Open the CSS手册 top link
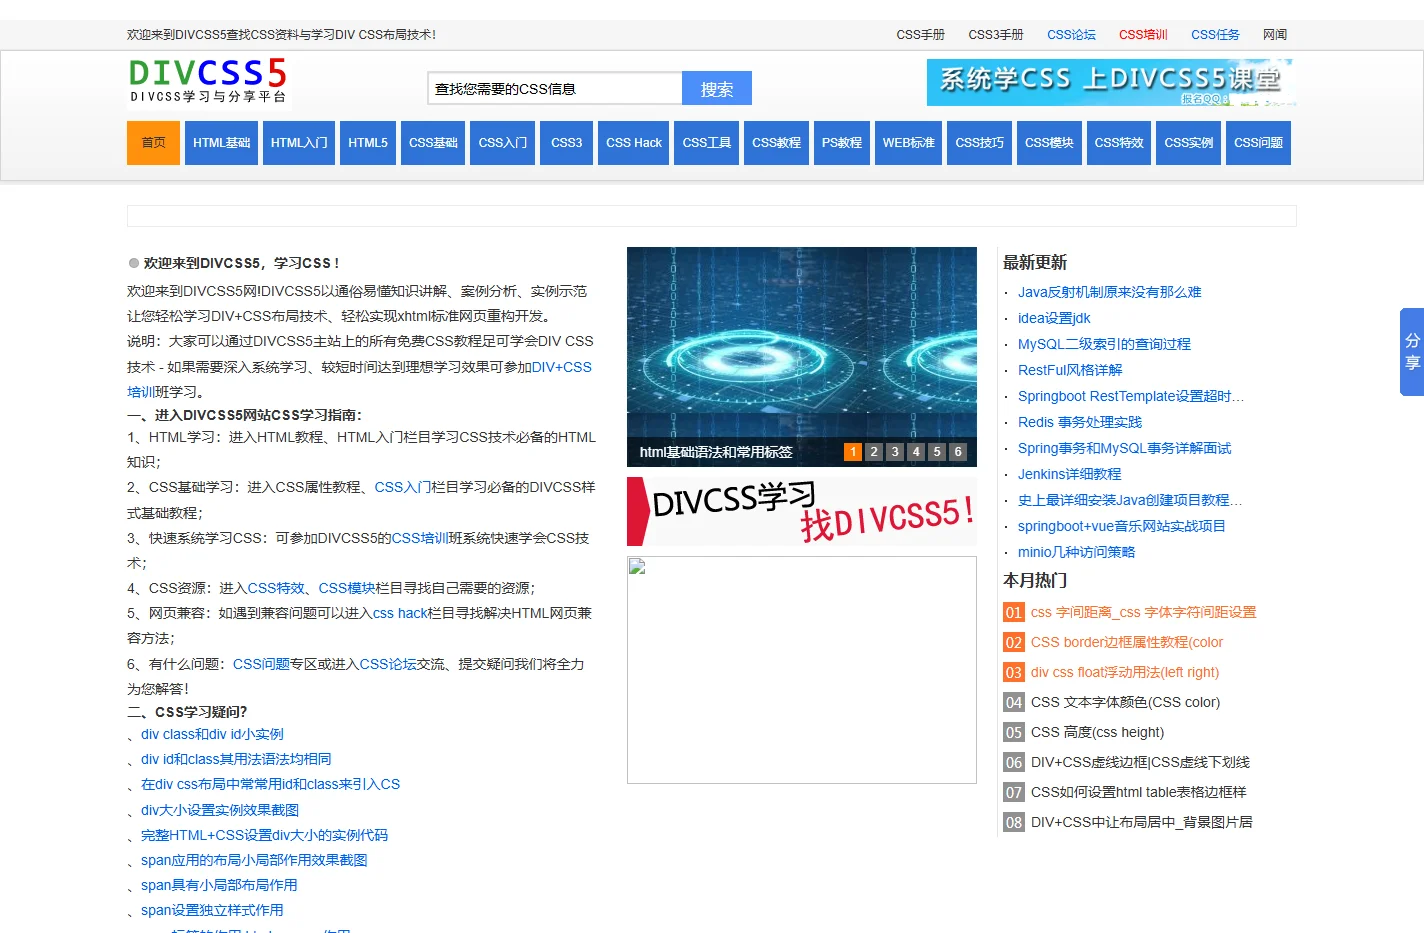 921,35
